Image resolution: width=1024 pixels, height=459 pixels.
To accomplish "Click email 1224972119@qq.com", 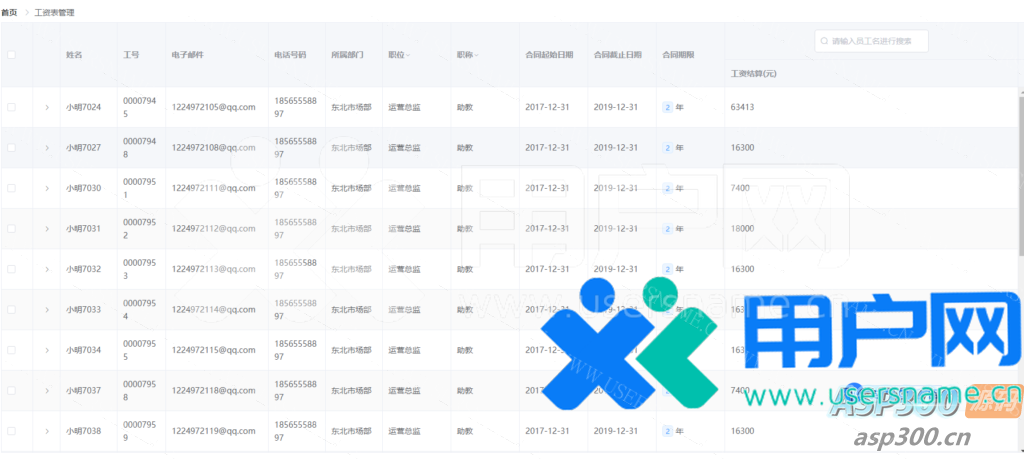I will [214, 431].
